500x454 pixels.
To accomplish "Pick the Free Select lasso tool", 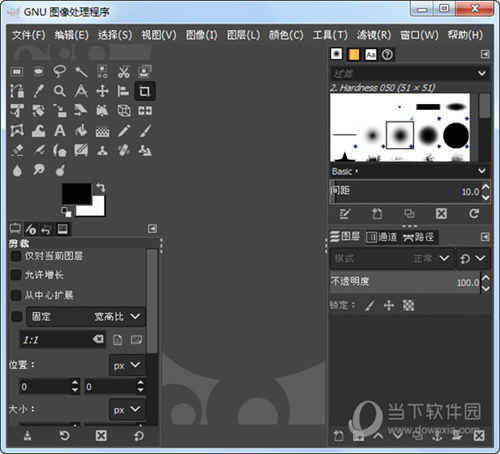I will coord(60,72).
